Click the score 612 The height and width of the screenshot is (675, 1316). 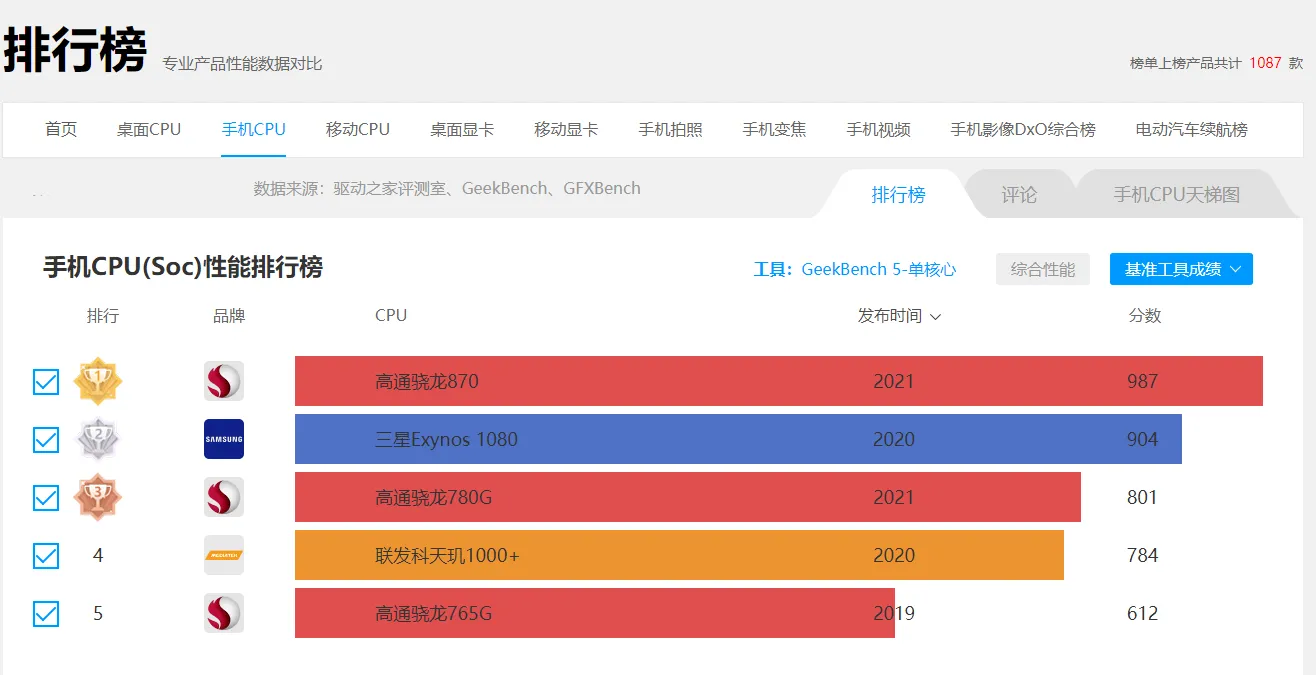tap(1142, 613)
